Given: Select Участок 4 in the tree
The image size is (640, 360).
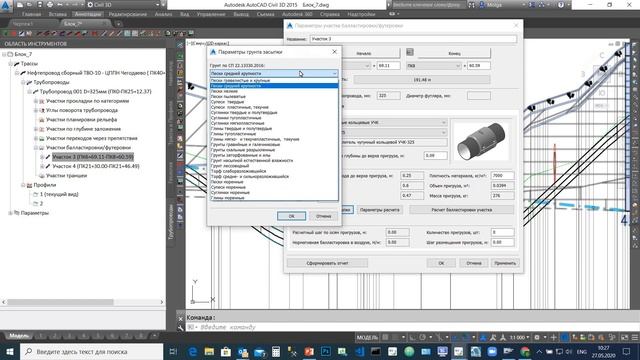Looking at the screenshot, I should pyautogui.click(x=96, y=167).
